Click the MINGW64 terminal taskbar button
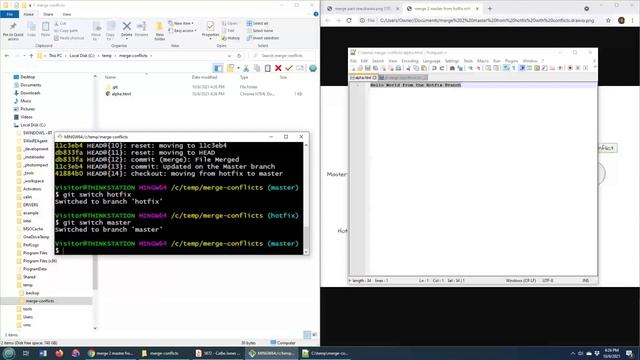 point(272,353)
